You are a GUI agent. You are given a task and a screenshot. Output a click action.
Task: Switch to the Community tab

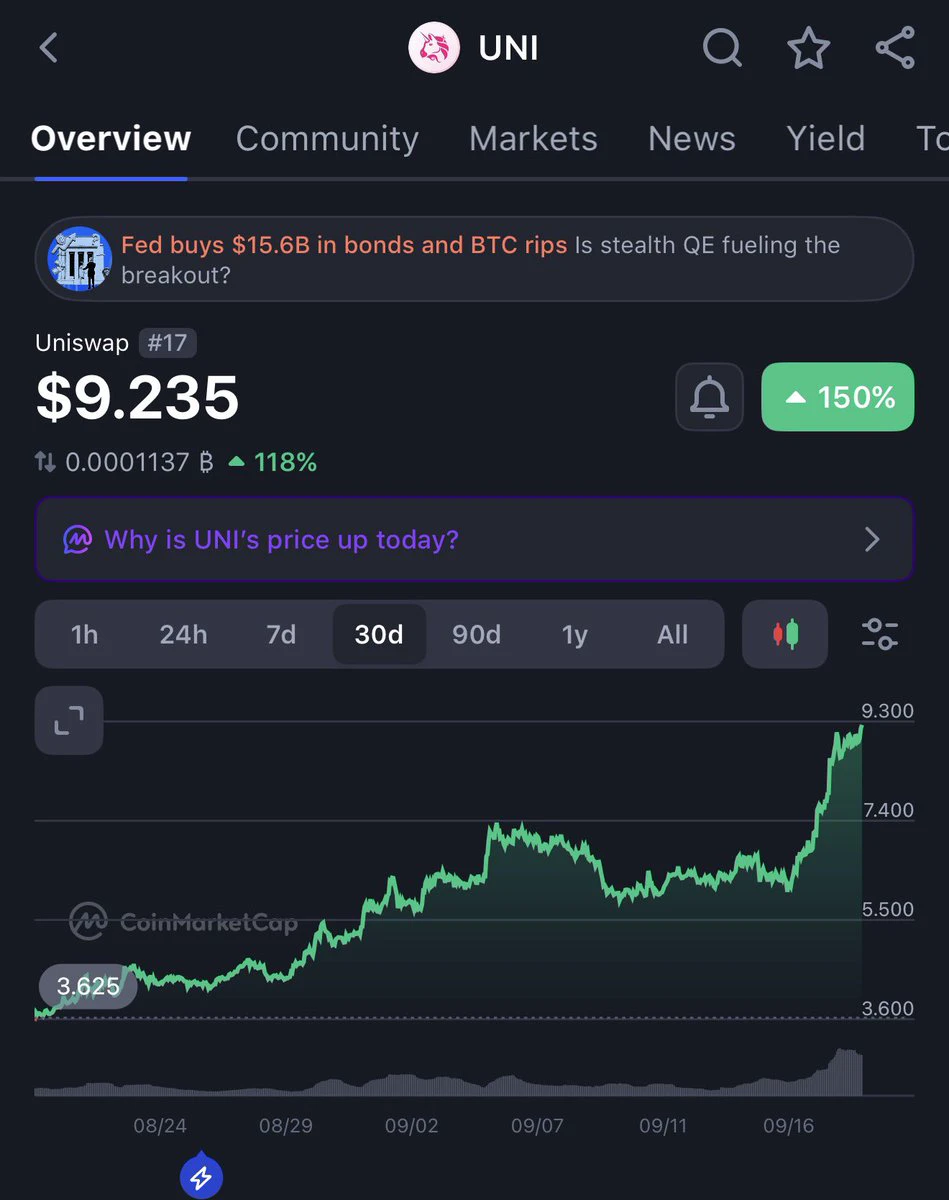coord(327,138)
